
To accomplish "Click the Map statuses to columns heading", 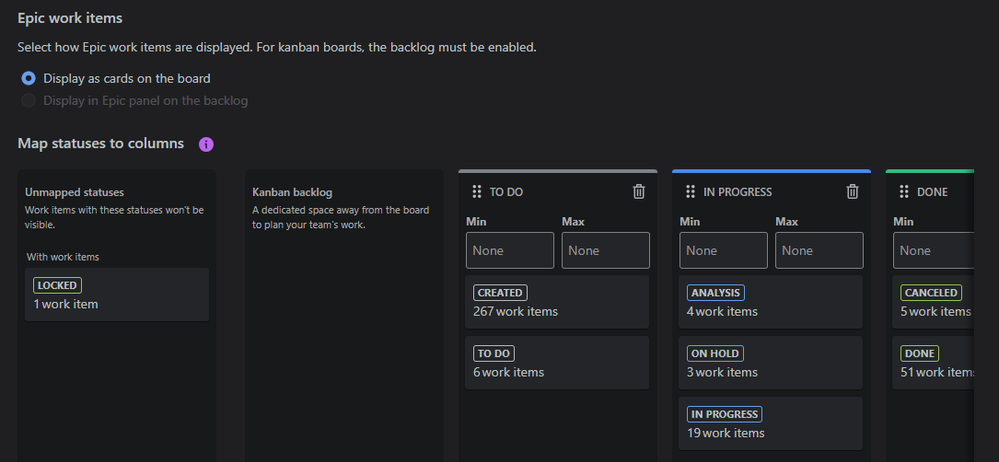I will point(101,143).
